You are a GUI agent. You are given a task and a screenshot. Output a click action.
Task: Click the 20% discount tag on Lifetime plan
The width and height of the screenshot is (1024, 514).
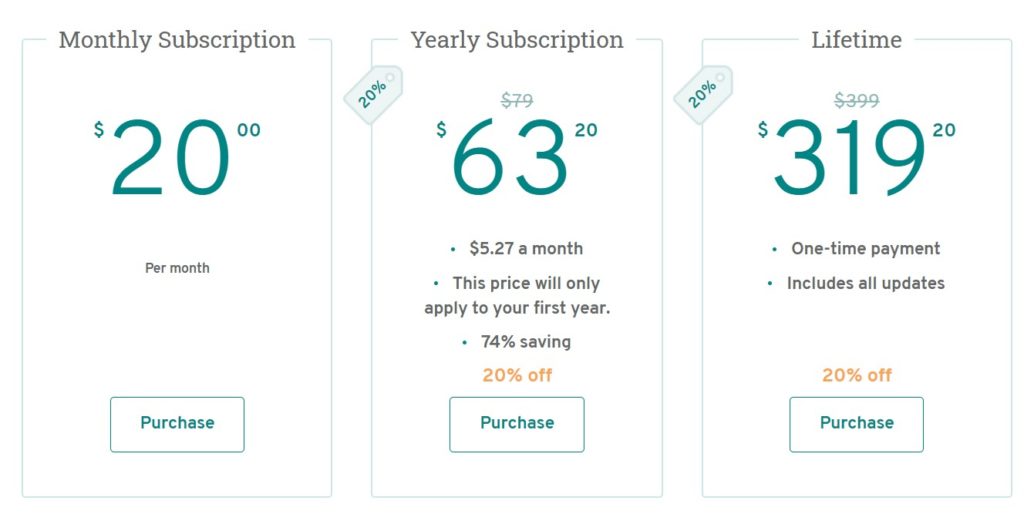(x=703, y=95)
